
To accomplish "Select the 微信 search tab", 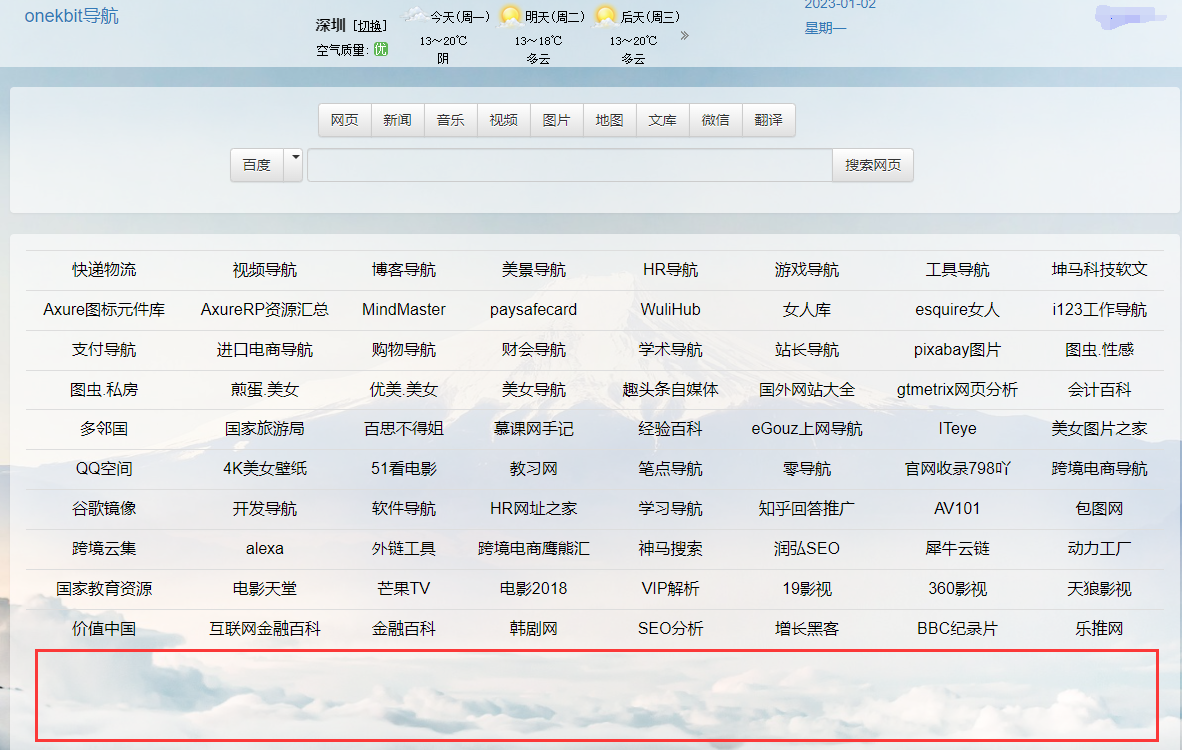I will [715, 120].
